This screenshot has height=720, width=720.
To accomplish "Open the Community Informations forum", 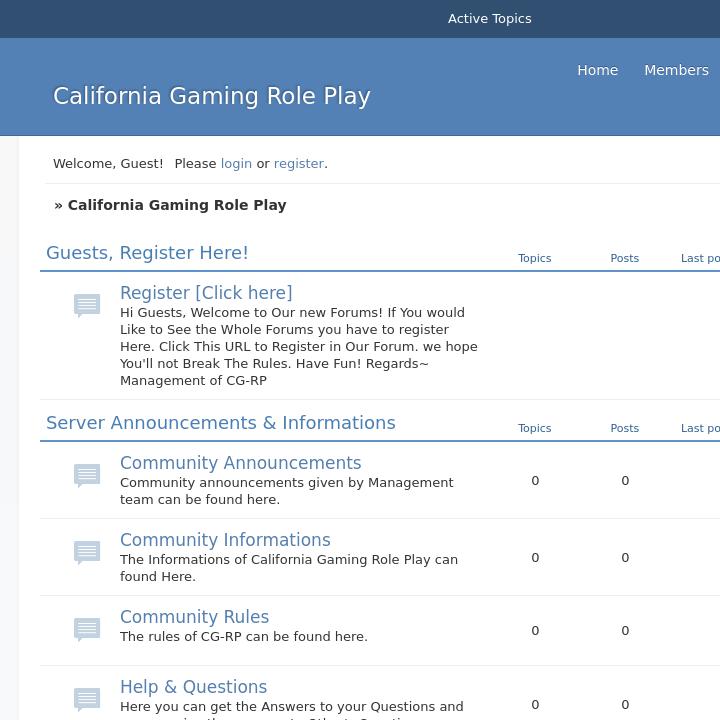I will tap(225, 540).
